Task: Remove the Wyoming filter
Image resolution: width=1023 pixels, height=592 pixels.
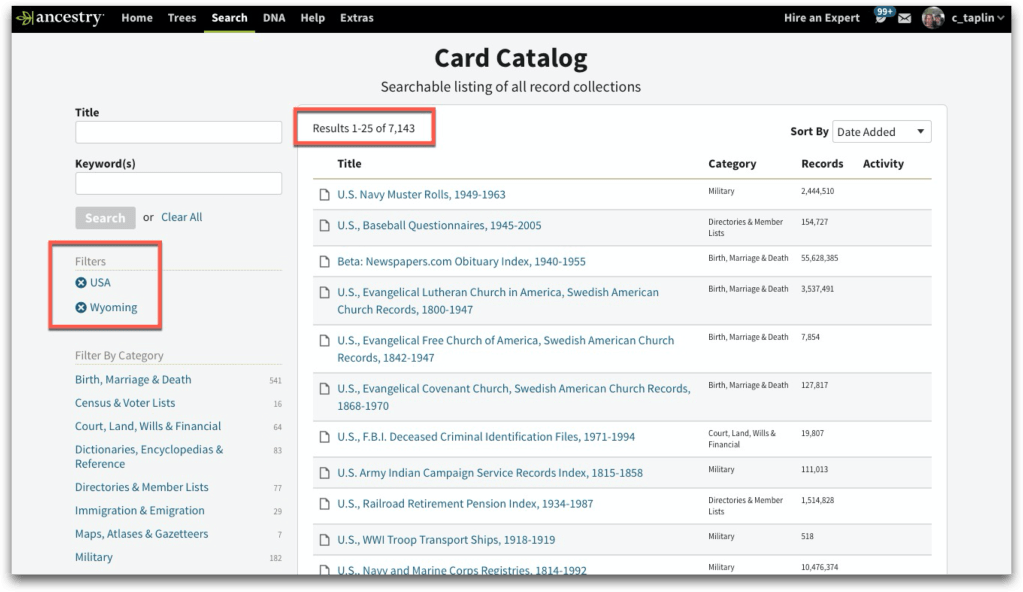Action: pyautogui.click(x=81, y=308)
